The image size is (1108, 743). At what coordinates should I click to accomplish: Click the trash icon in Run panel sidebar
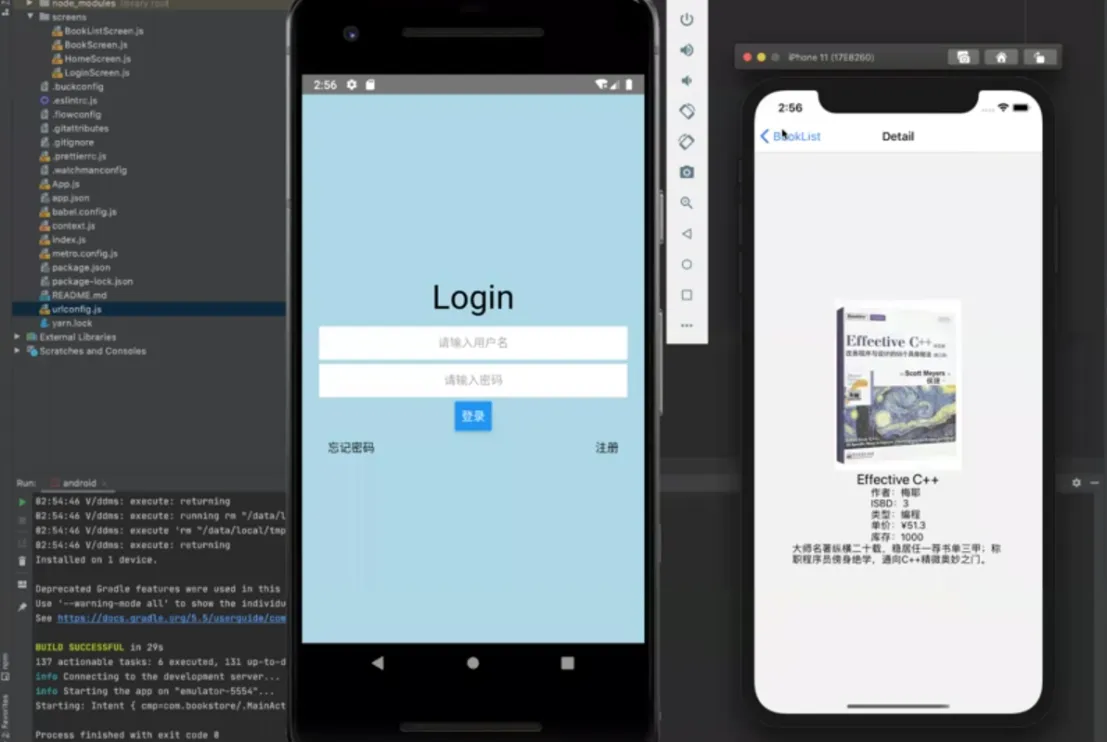(22, 561)
